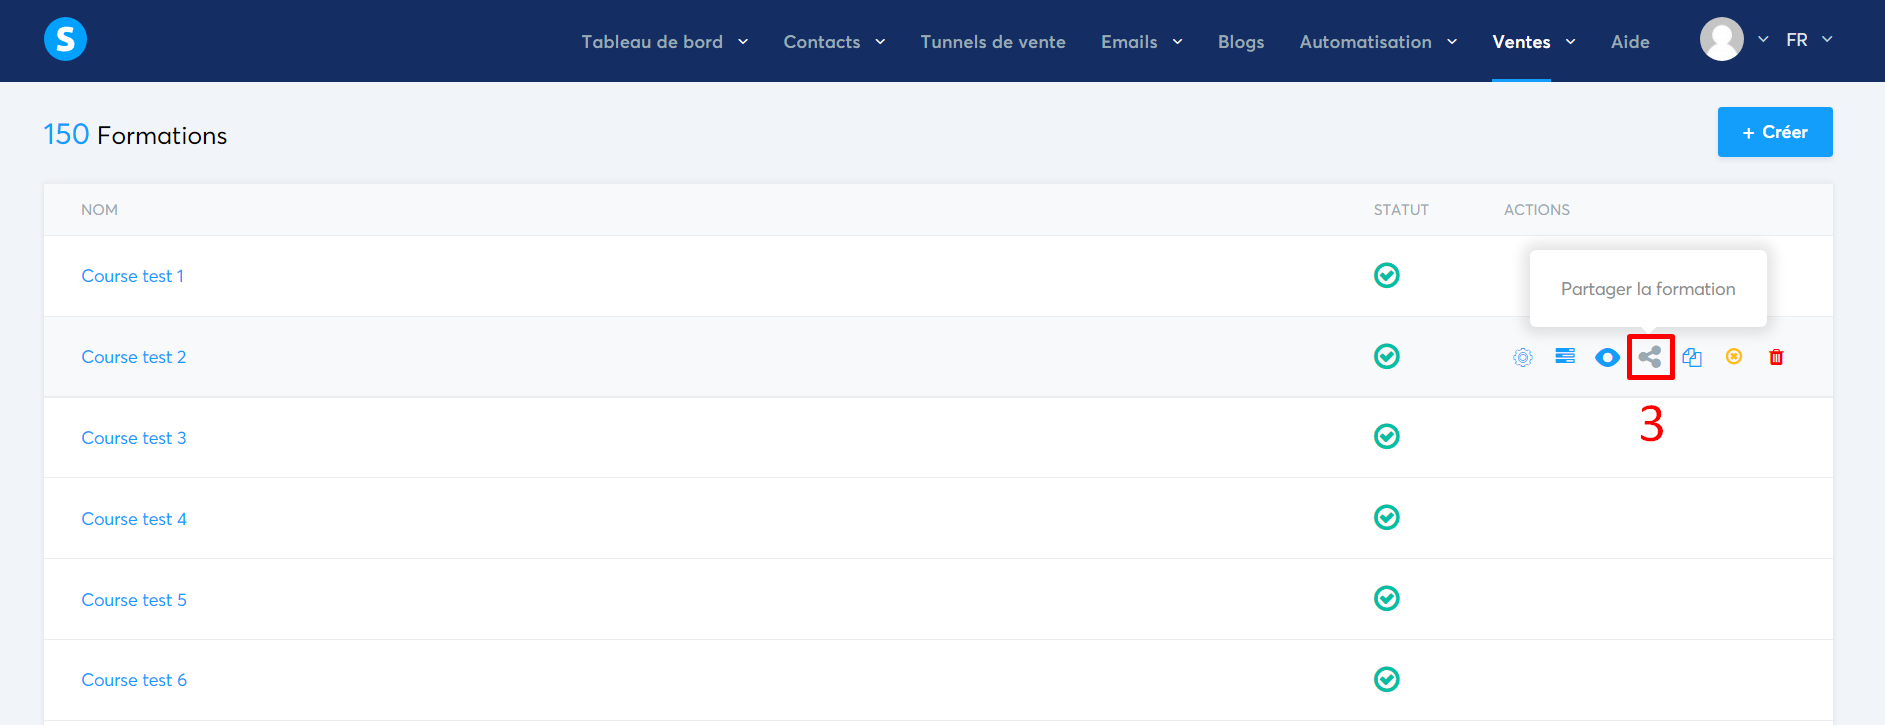The image size is (1885, 725).
Task: Open Course test 6 link
Action: click(134, 680)
